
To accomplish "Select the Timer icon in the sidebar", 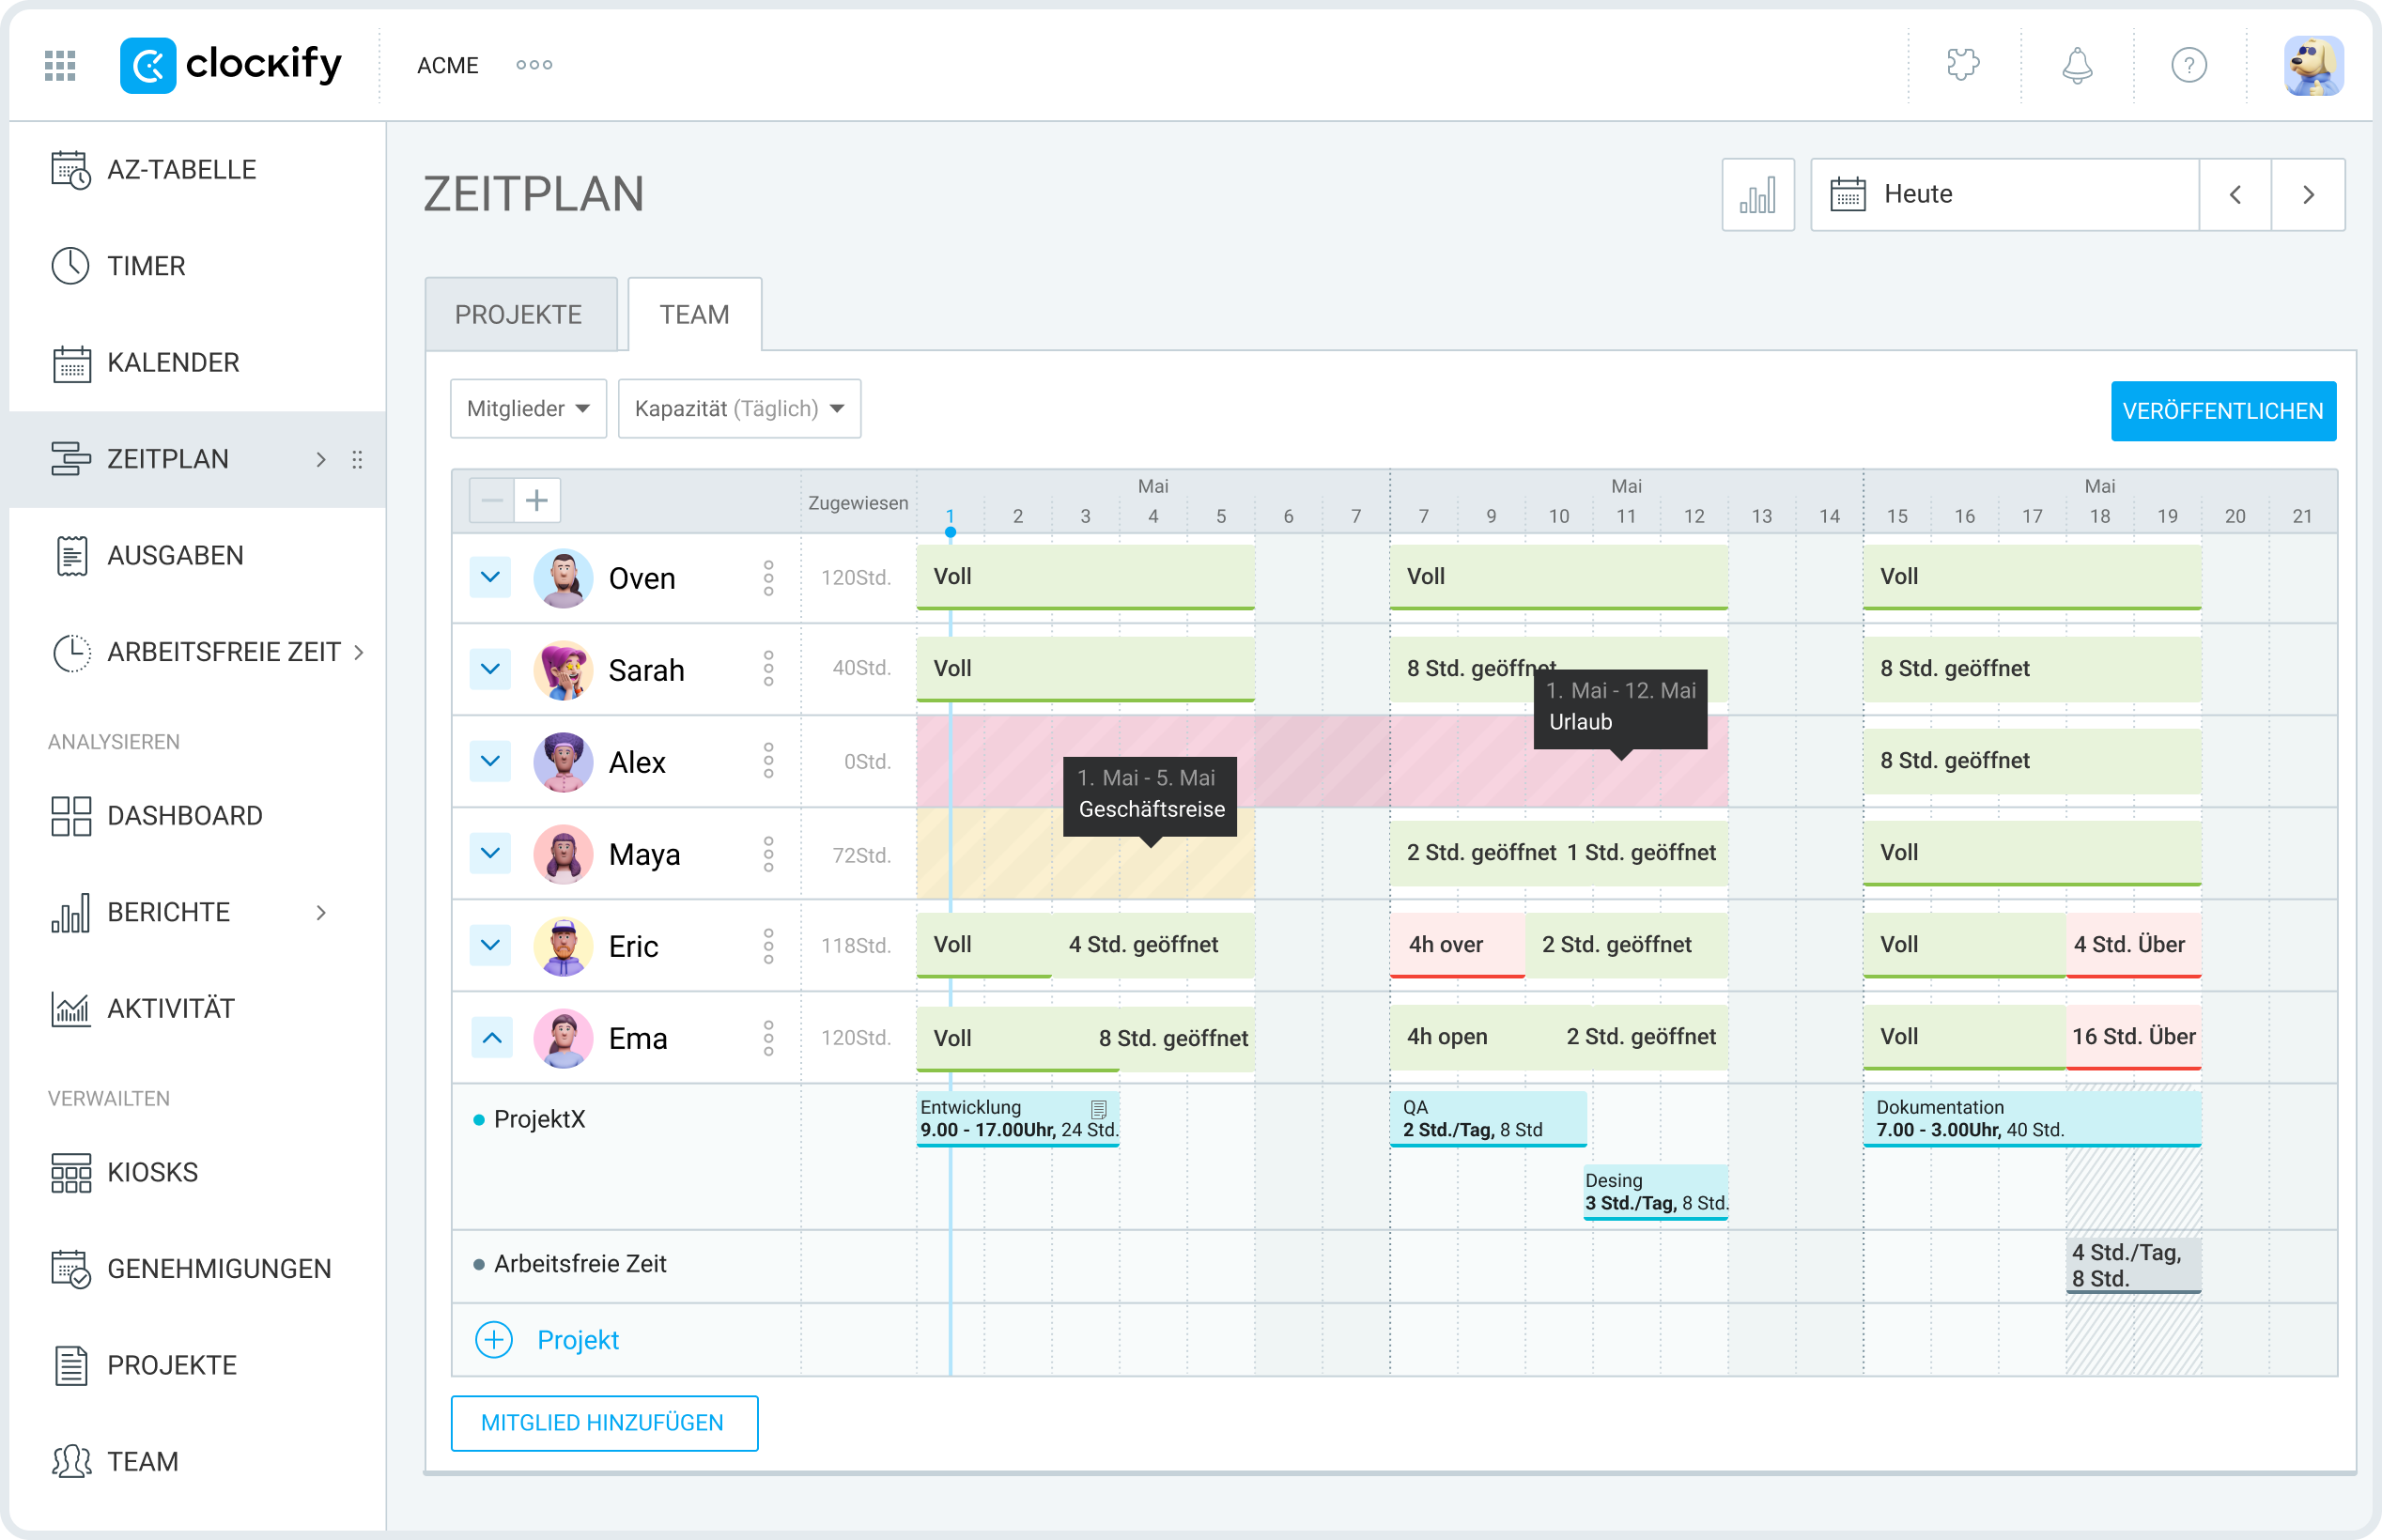I will 71,265.
